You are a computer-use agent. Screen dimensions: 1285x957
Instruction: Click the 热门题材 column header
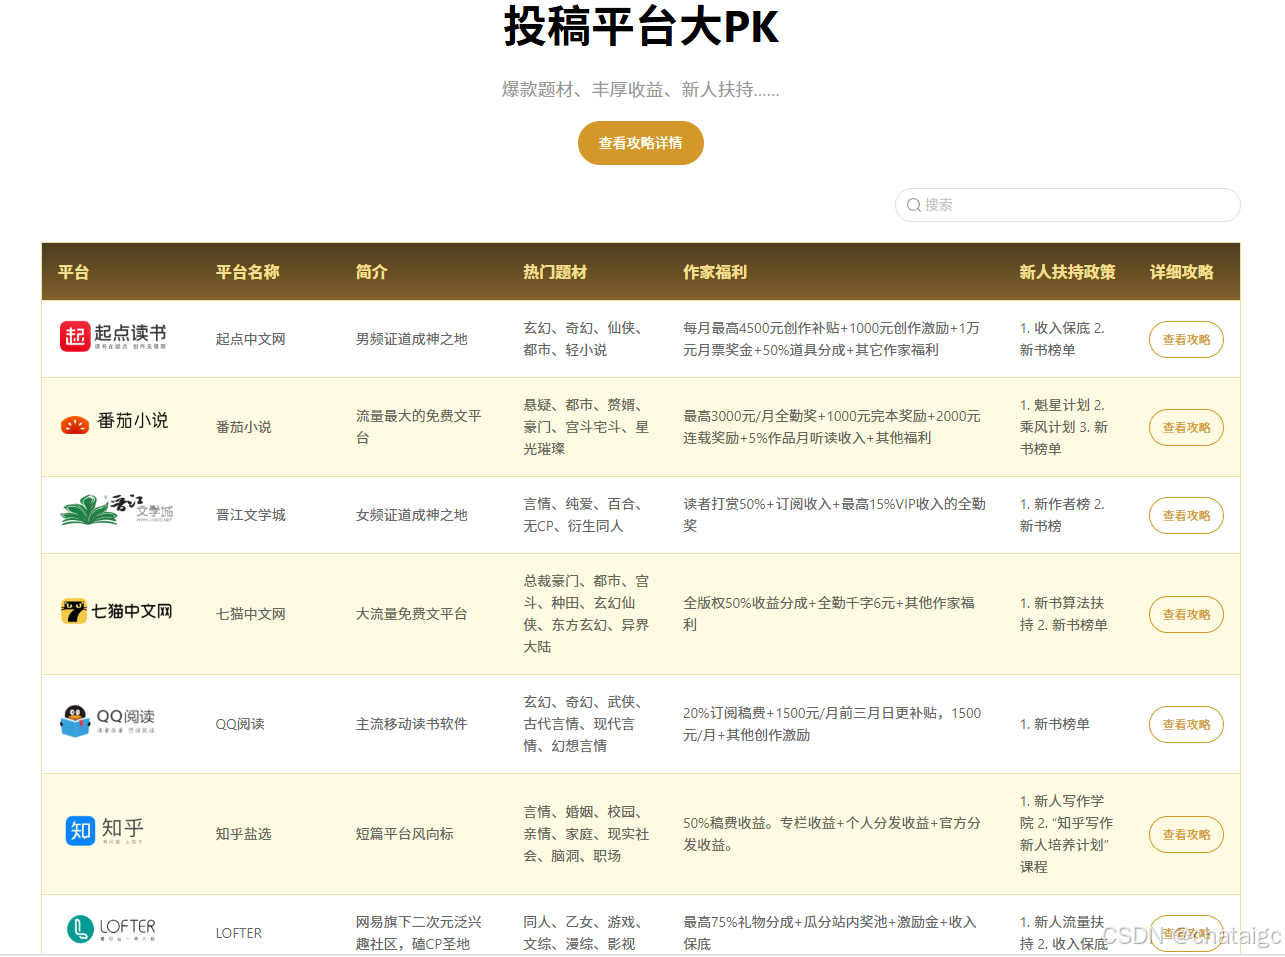pyautogui.click(x=555, y=272)
